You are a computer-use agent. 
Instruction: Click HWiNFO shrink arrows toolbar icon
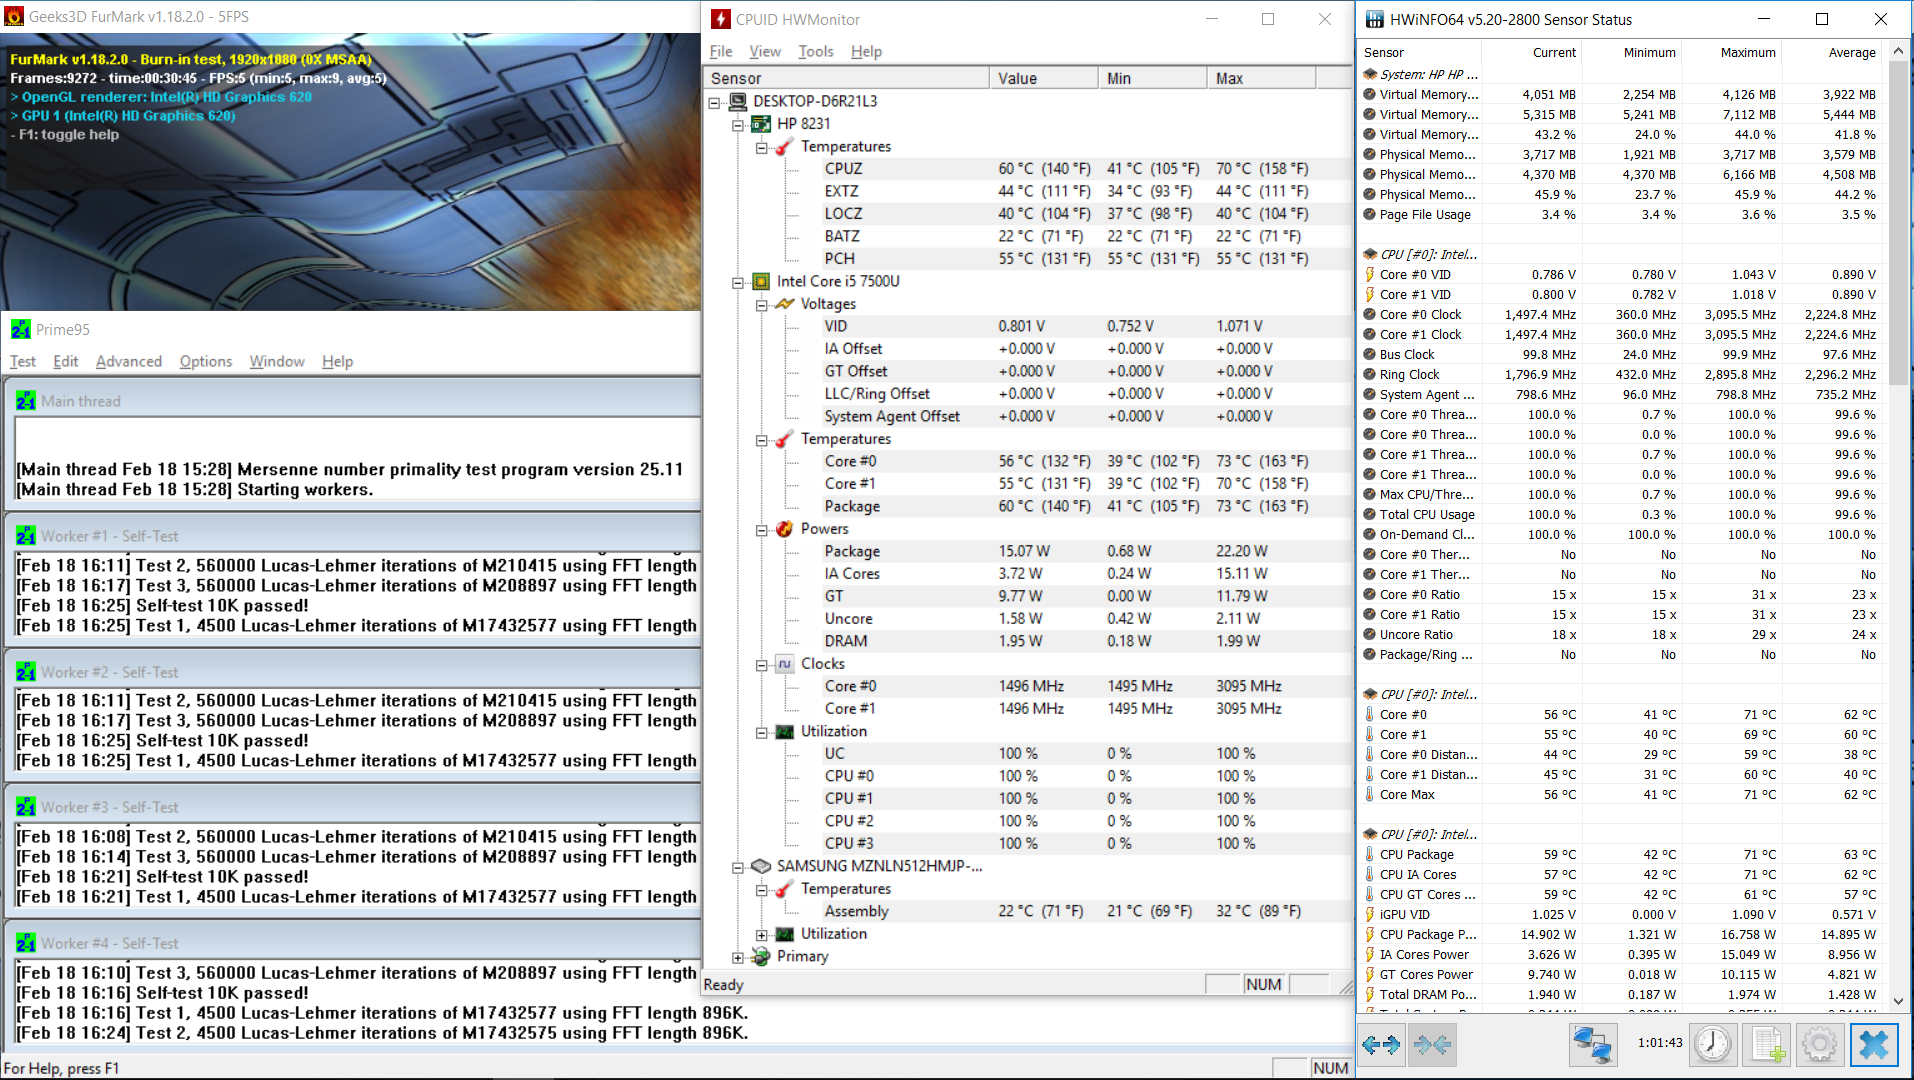(1433, 1045)
